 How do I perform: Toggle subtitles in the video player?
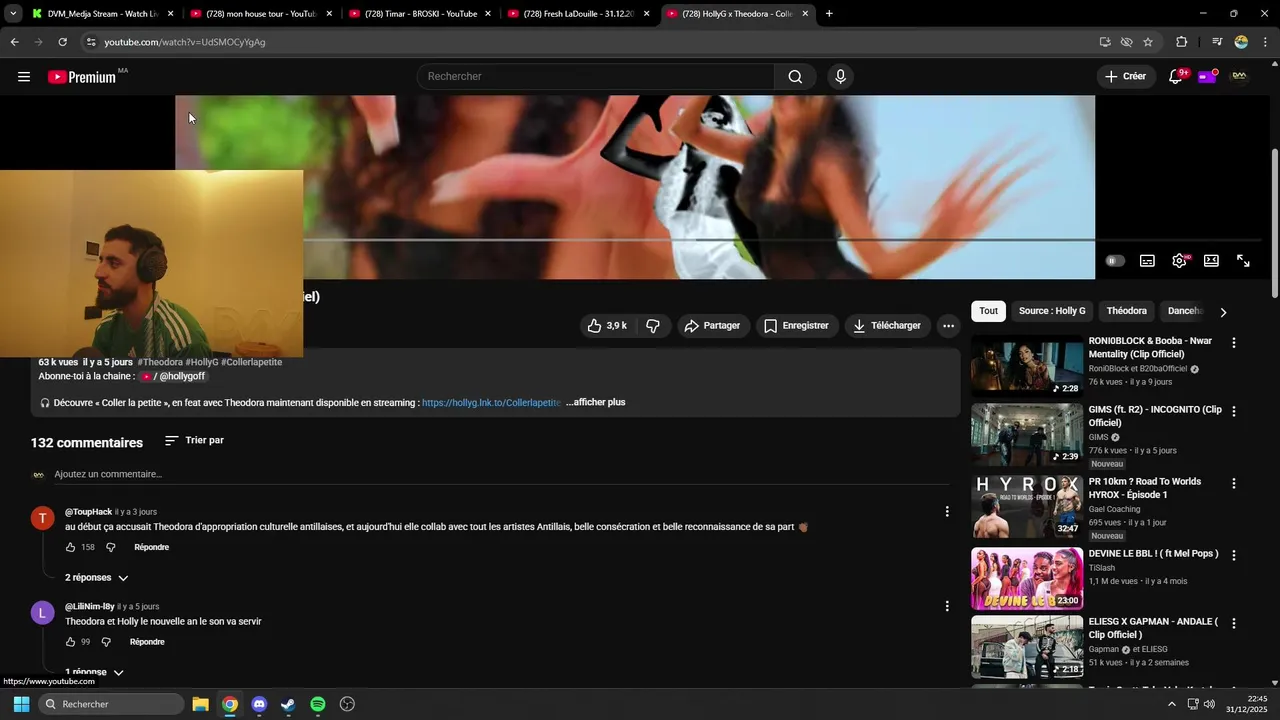(x=1147, y=261)
